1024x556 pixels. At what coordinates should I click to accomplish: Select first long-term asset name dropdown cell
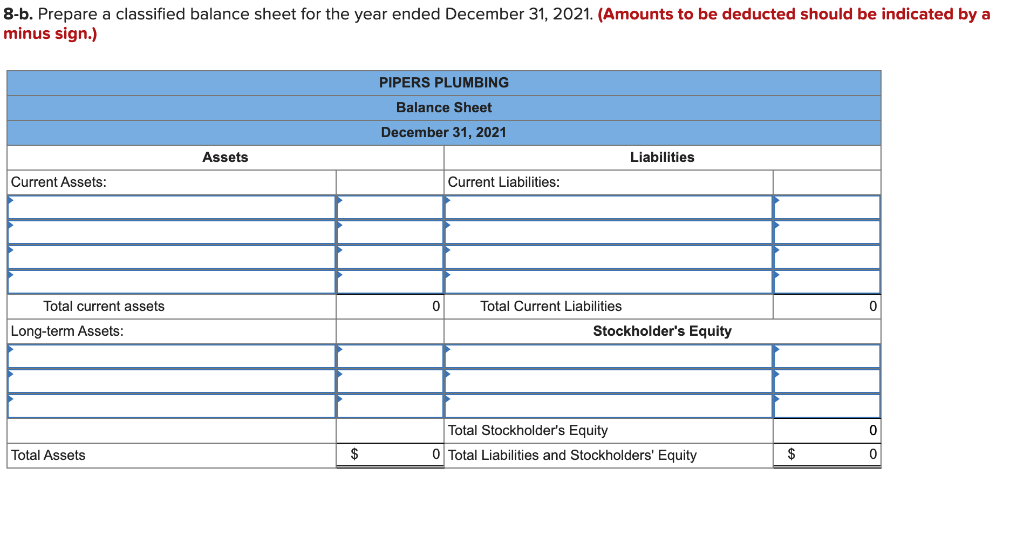pyautogui.click(x=172, y=356)
